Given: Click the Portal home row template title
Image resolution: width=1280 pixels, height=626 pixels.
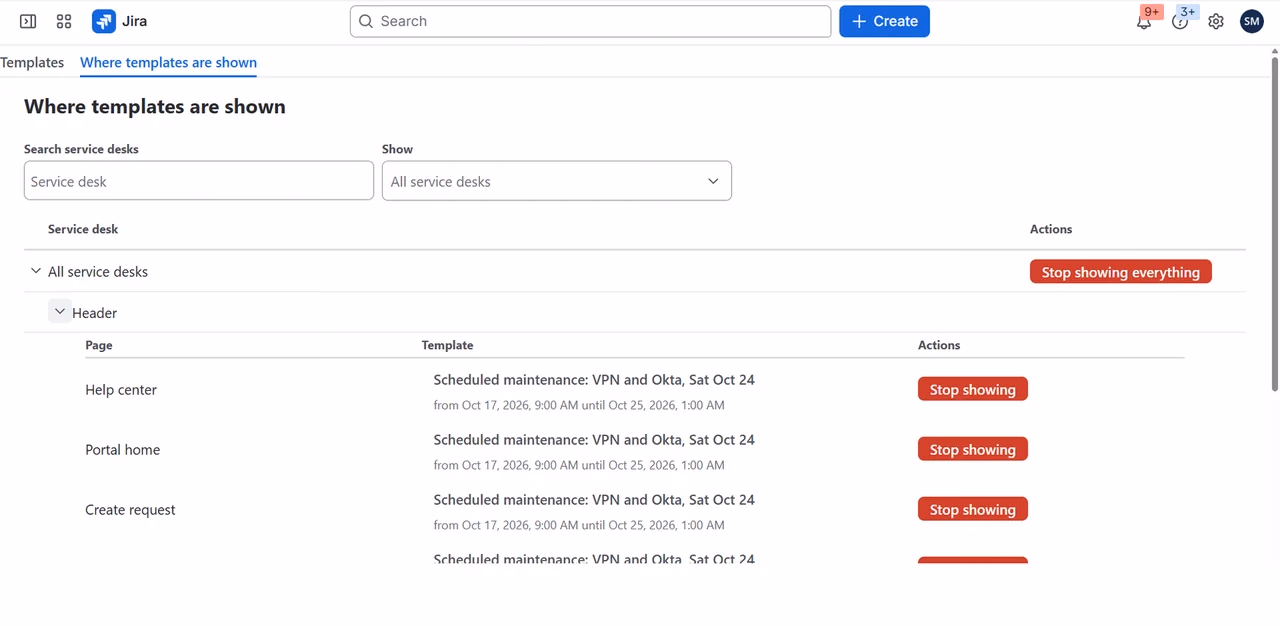Looking at the screenshot, I should click(594, 440).
